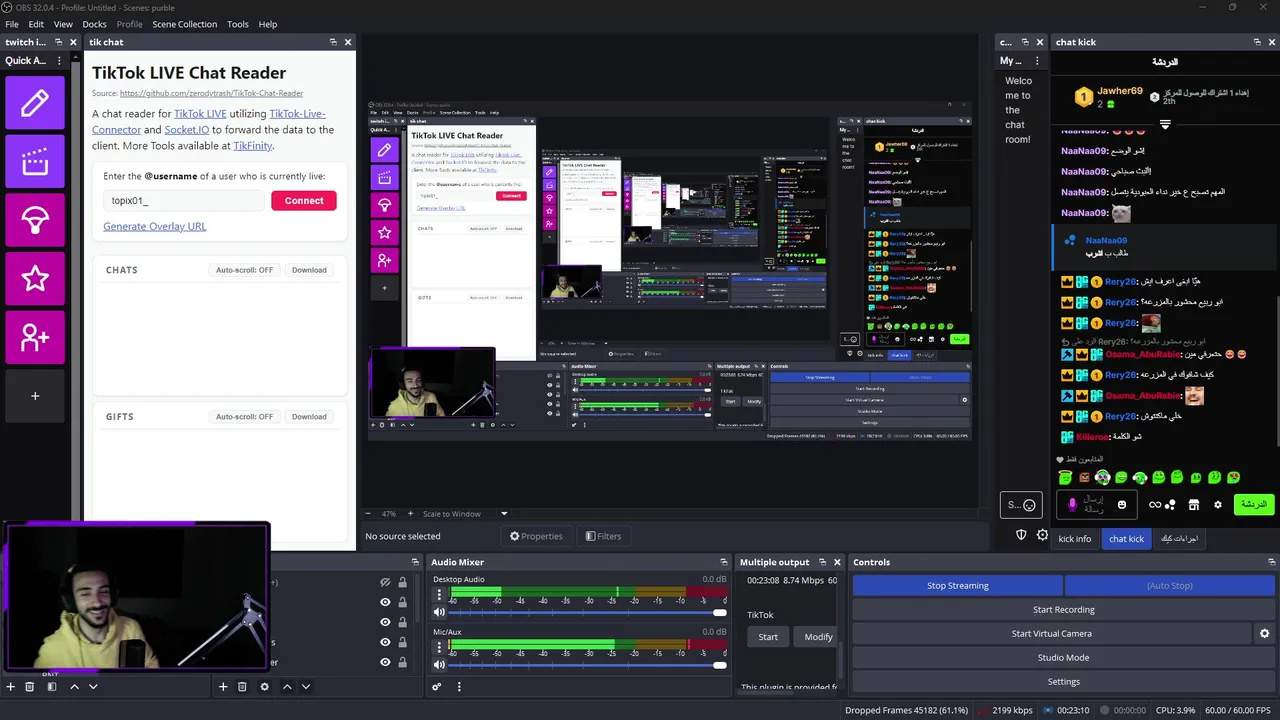Show the hidden source via crossed-eye icon
The width and height of the screenshot is (1280, 720).
385,582
